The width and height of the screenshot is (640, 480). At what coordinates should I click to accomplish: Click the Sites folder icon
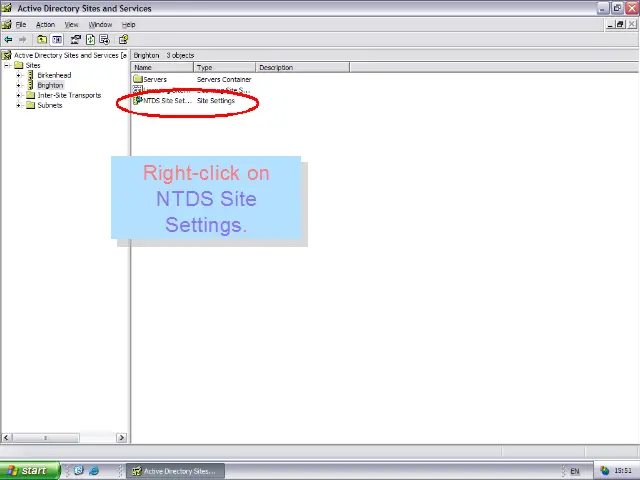(x=19, y=65)
